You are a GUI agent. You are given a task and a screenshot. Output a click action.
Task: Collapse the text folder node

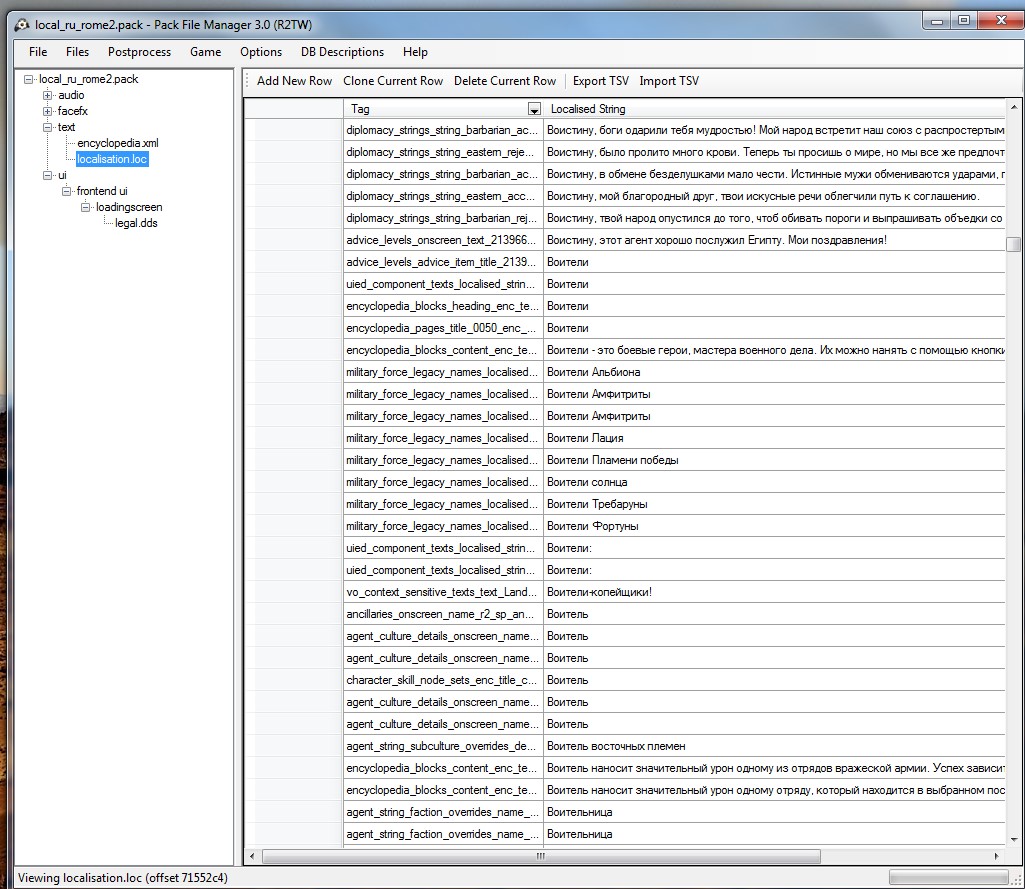[48, 127]
